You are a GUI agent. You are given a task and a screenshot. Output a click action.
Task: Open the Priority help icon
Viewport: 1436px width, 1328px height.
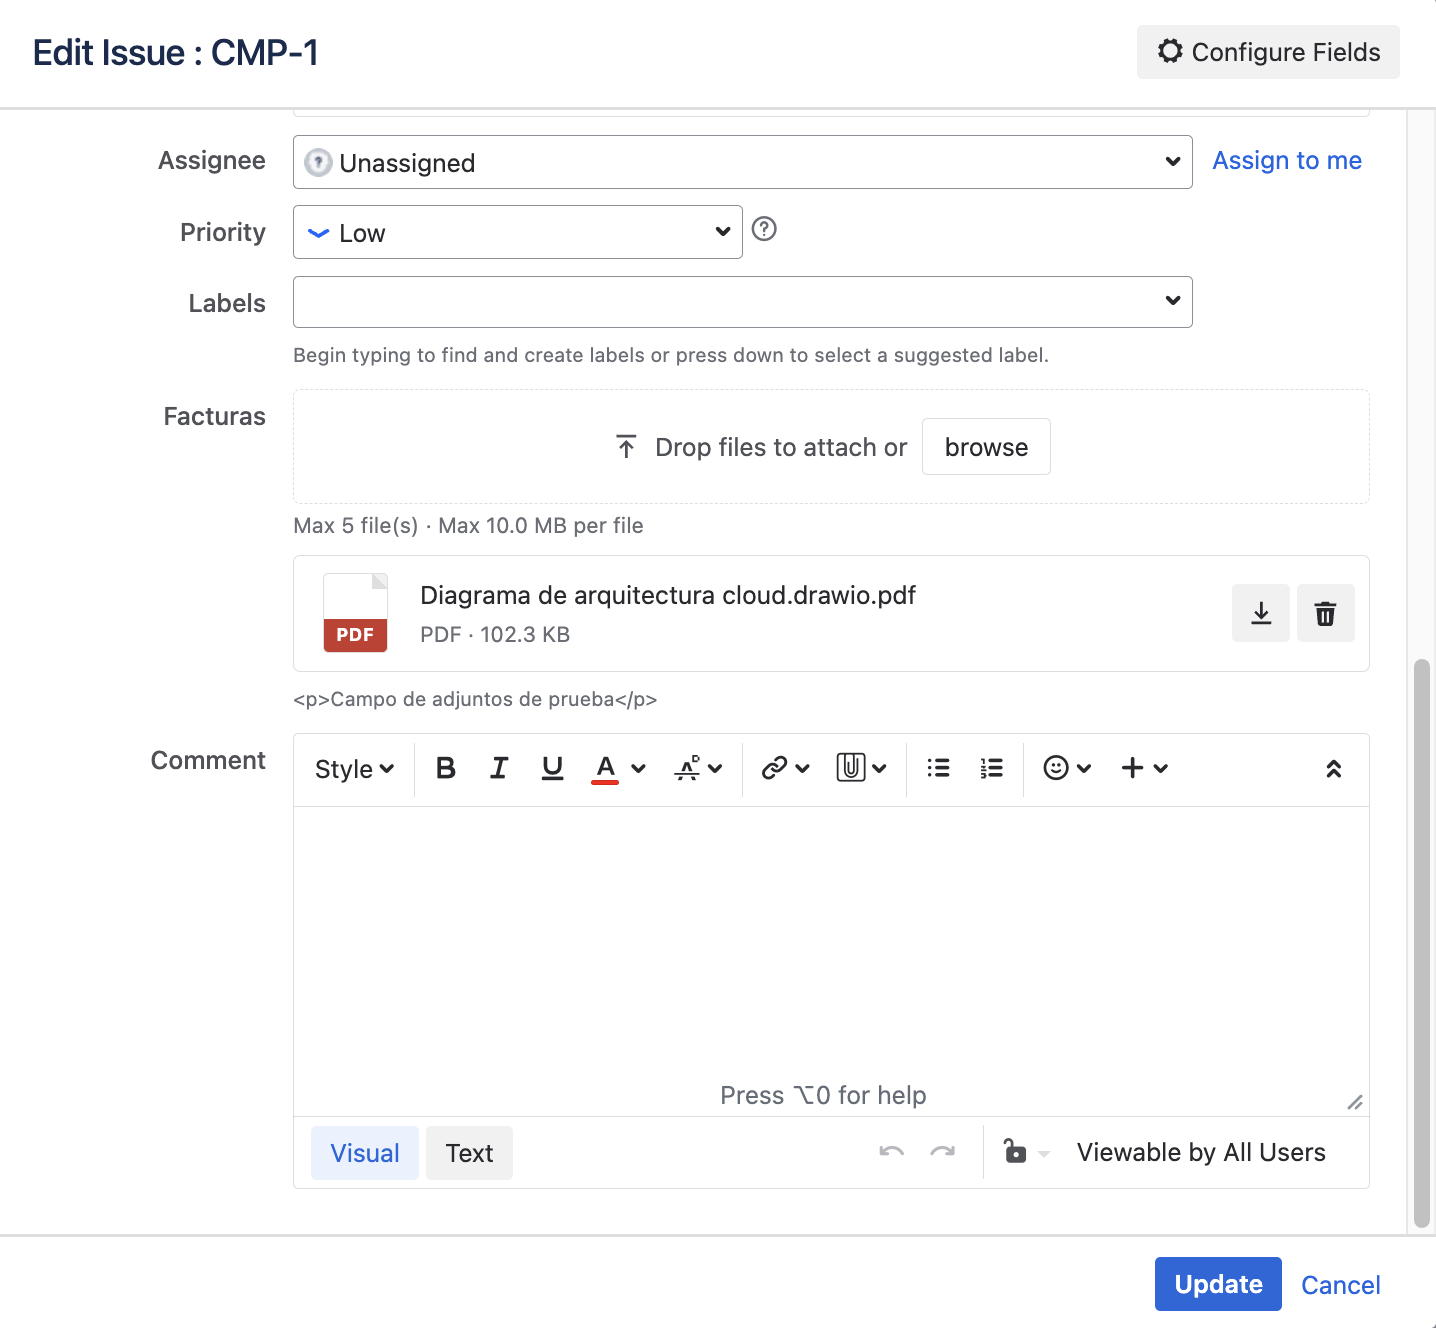tap(764, 229)
